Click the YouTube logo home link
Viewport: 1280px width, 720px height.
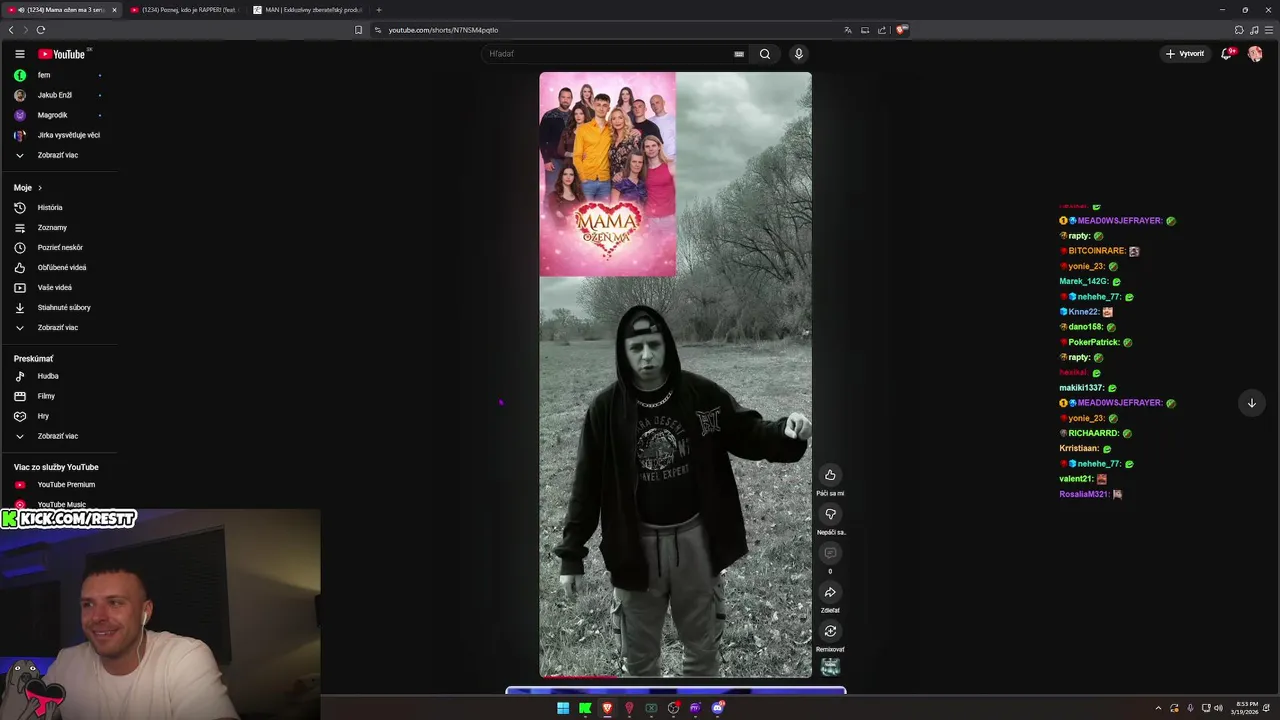62,54
